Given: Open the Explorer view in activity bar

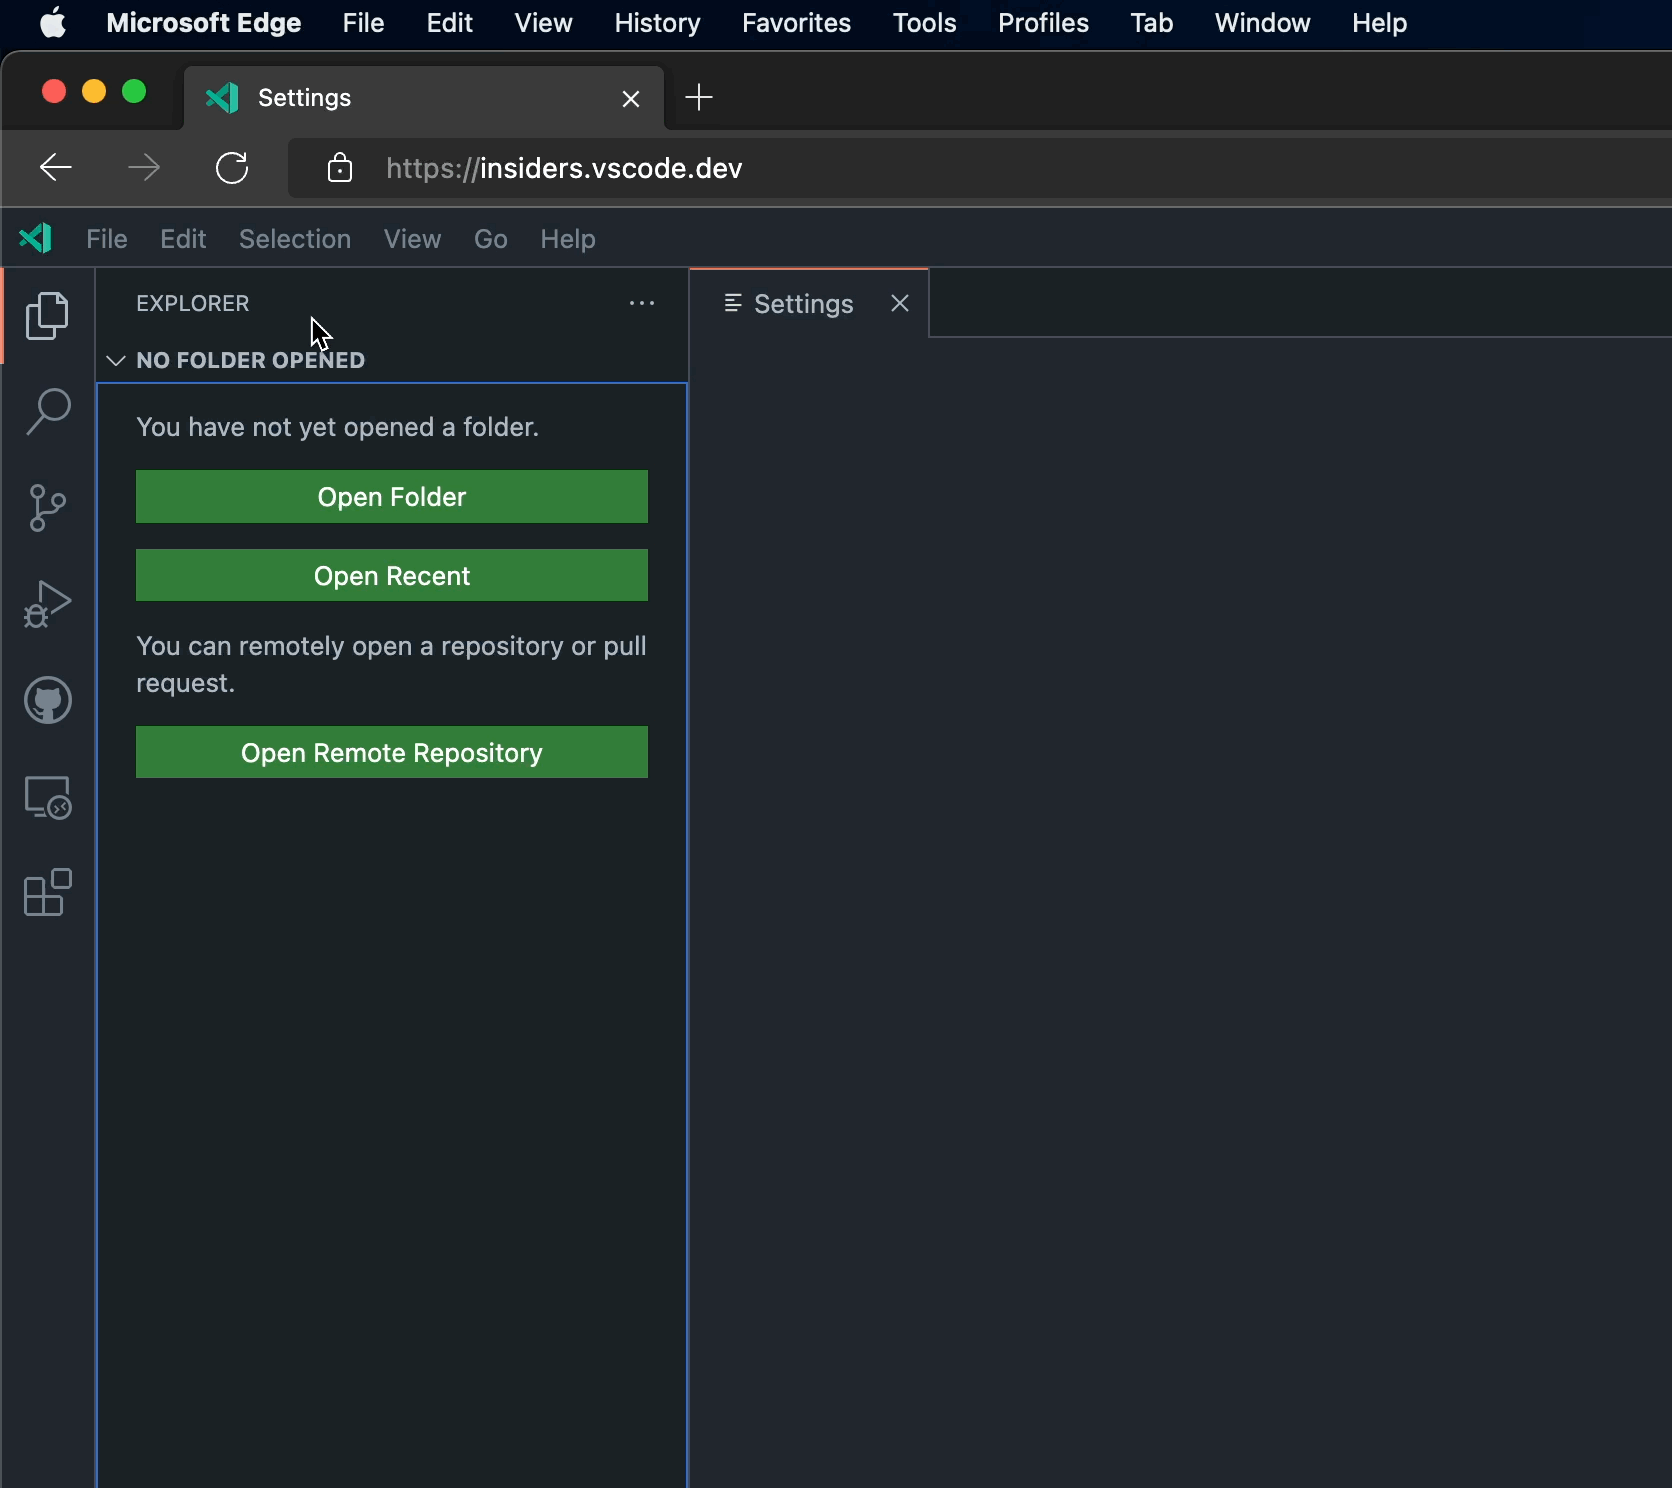Looking at the screenshot, I should tap(47, 316).
